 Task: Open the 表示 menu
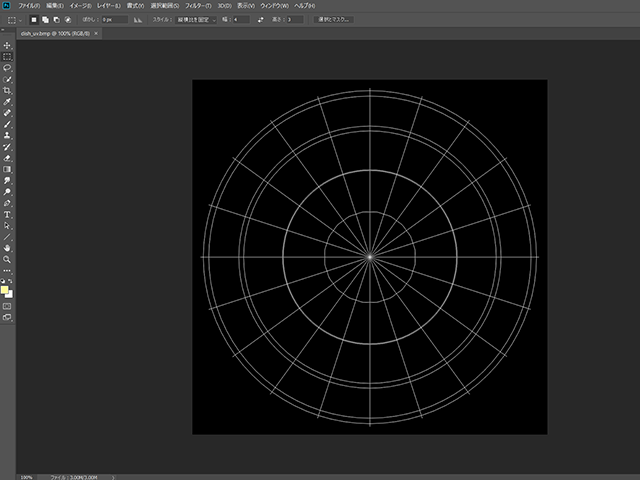coord(246,6)
